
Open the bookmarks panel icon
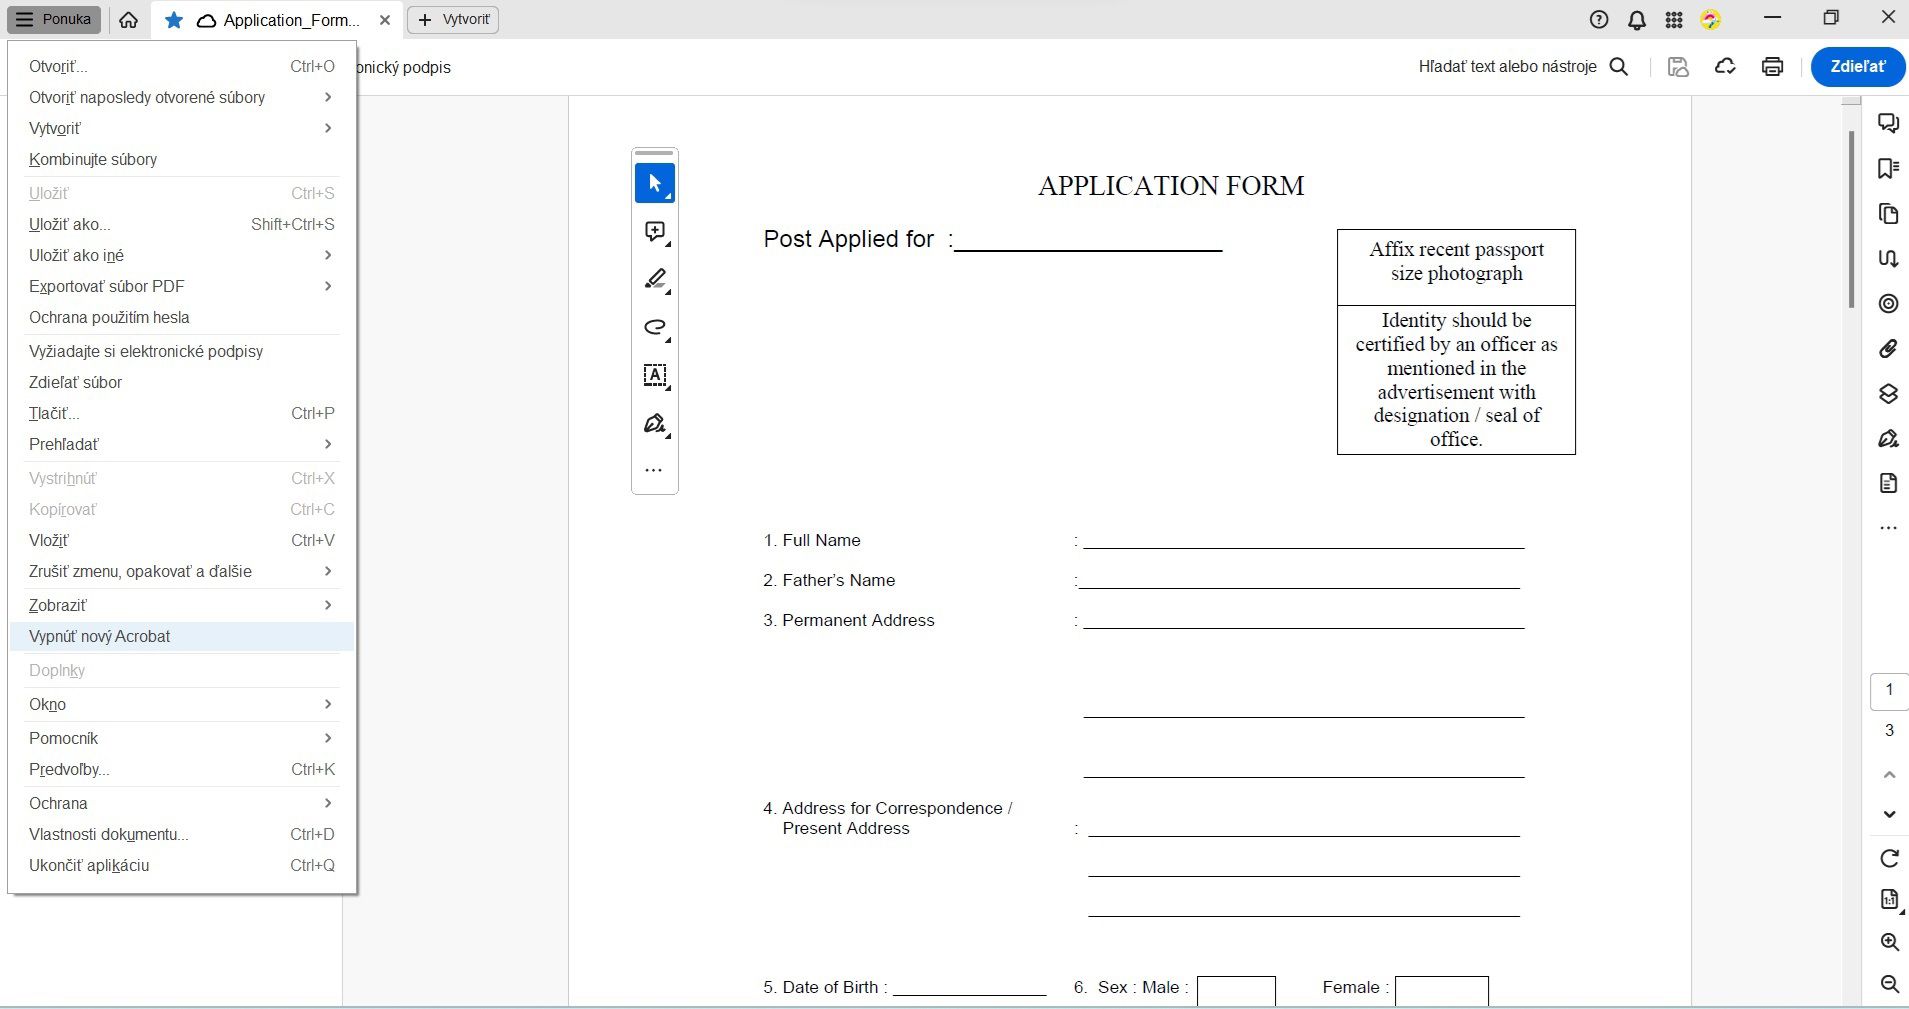click(x=1888, y=168)
